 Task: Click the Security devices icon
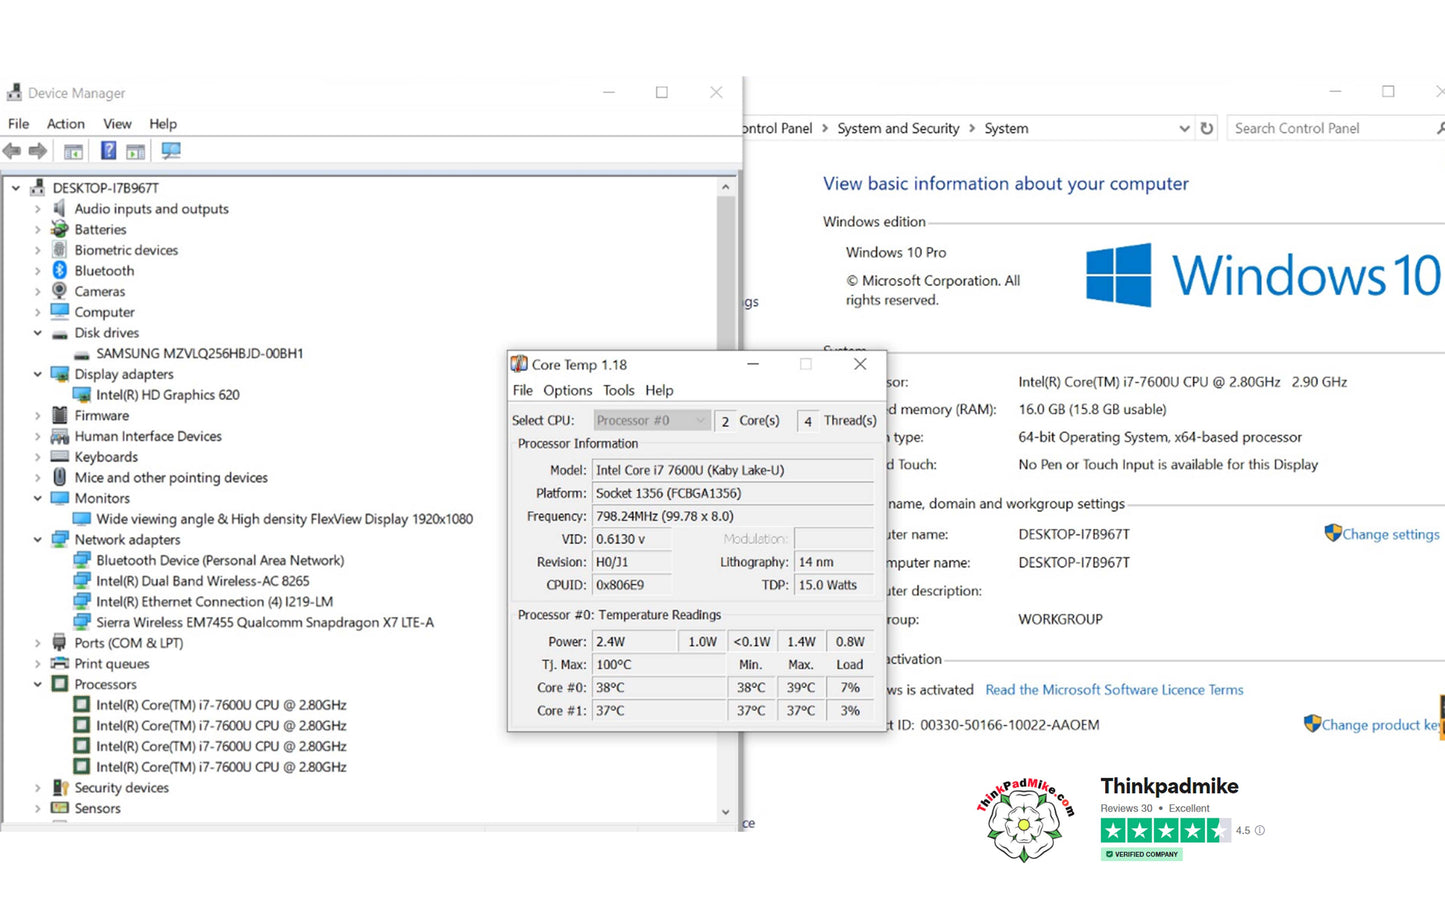[x=59, y=788]
